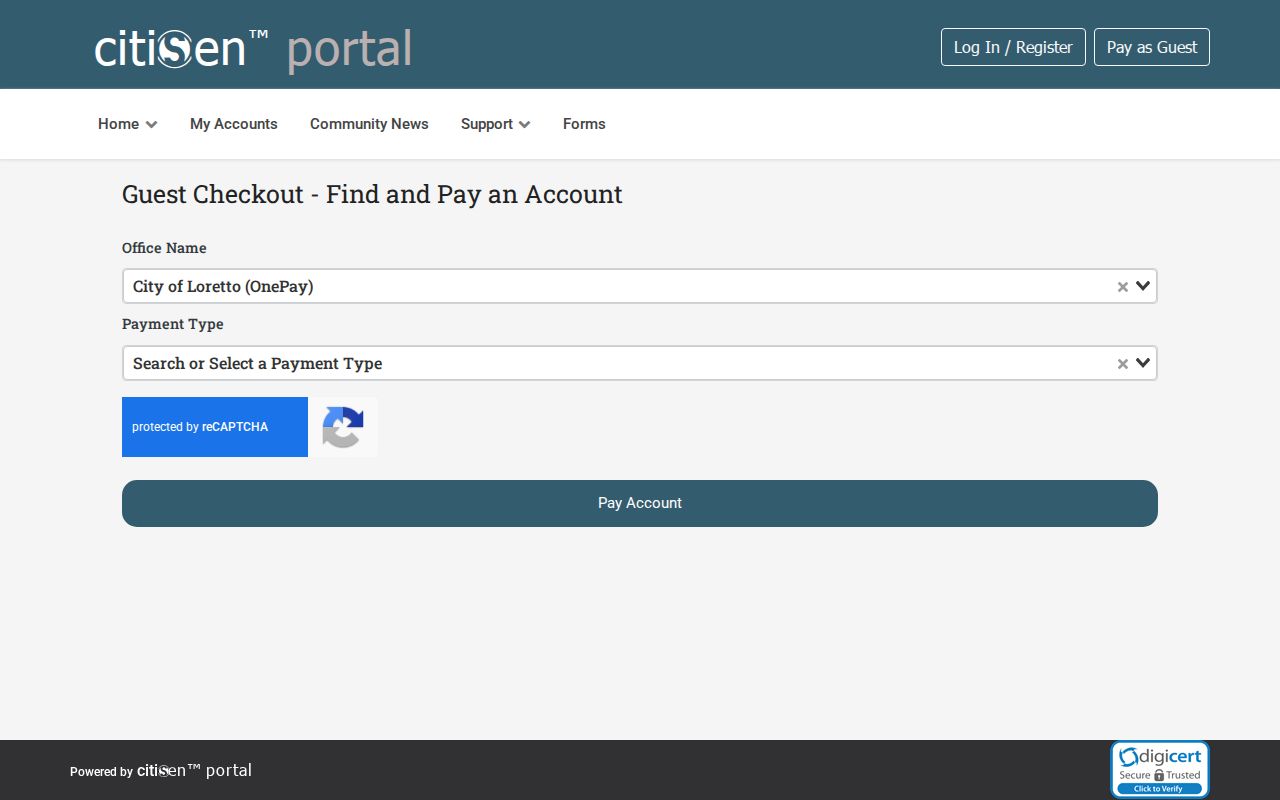Open the Support menu dropdown
This screenshot has height=800, width=1280.
(496, 124)
